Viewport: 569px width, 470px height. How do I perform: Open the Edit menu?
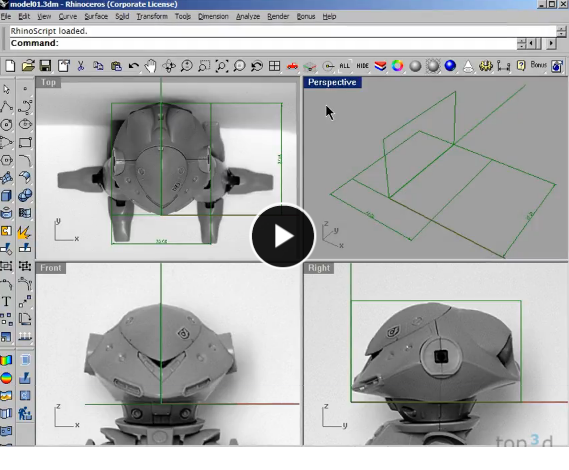pos(24,16)
